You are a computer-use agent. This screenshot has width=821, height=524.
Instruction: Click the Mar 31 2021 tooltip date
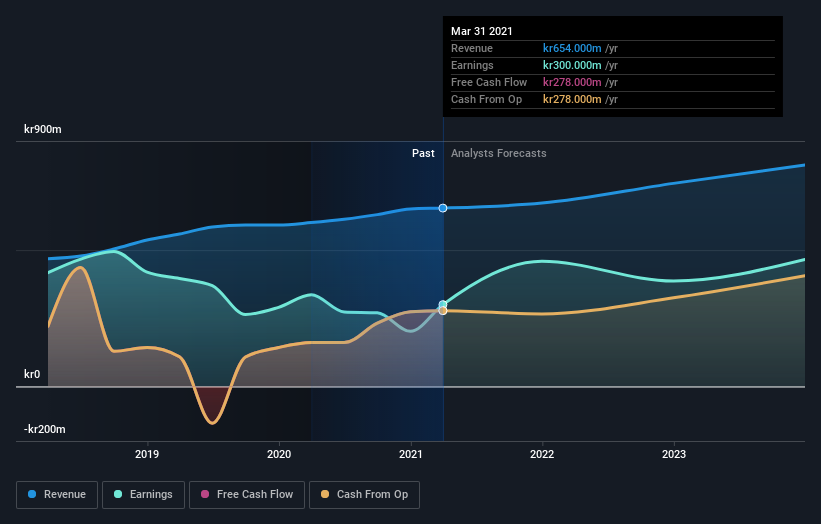click(x=482, y=31)
